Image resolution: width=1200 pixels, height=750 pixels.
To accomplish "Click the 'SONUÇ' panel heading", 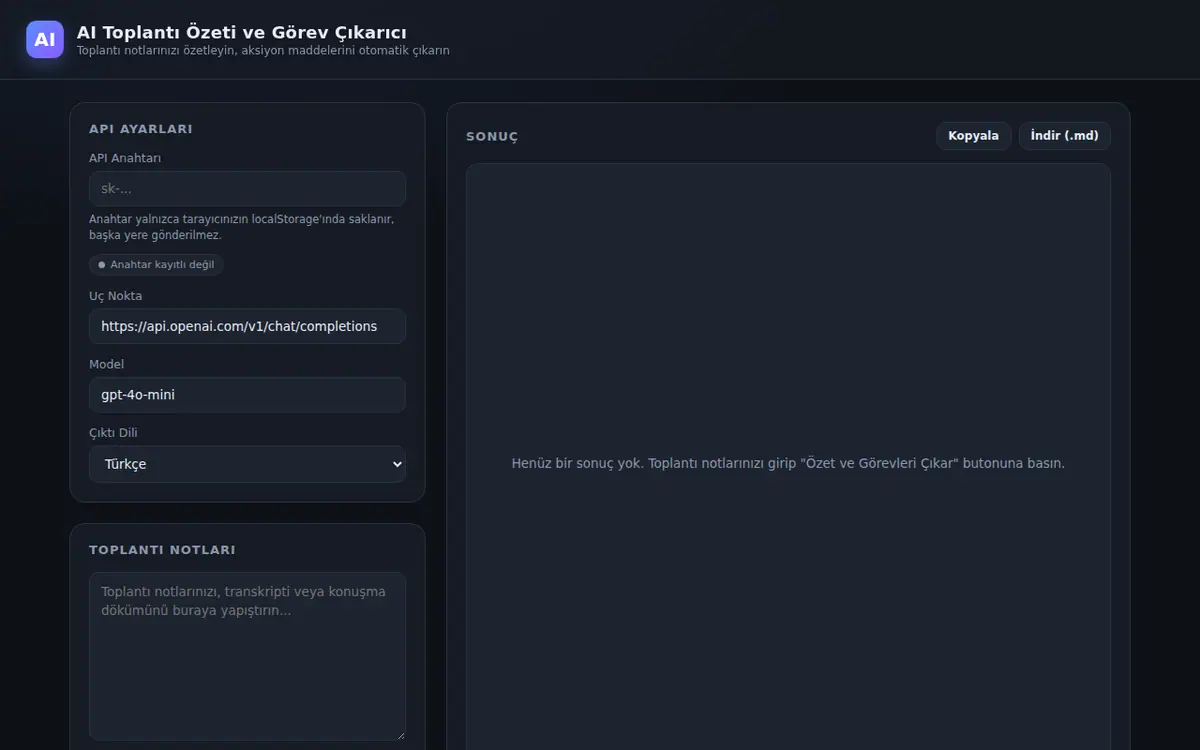I will pyautogui.click(x=492, y=137).
